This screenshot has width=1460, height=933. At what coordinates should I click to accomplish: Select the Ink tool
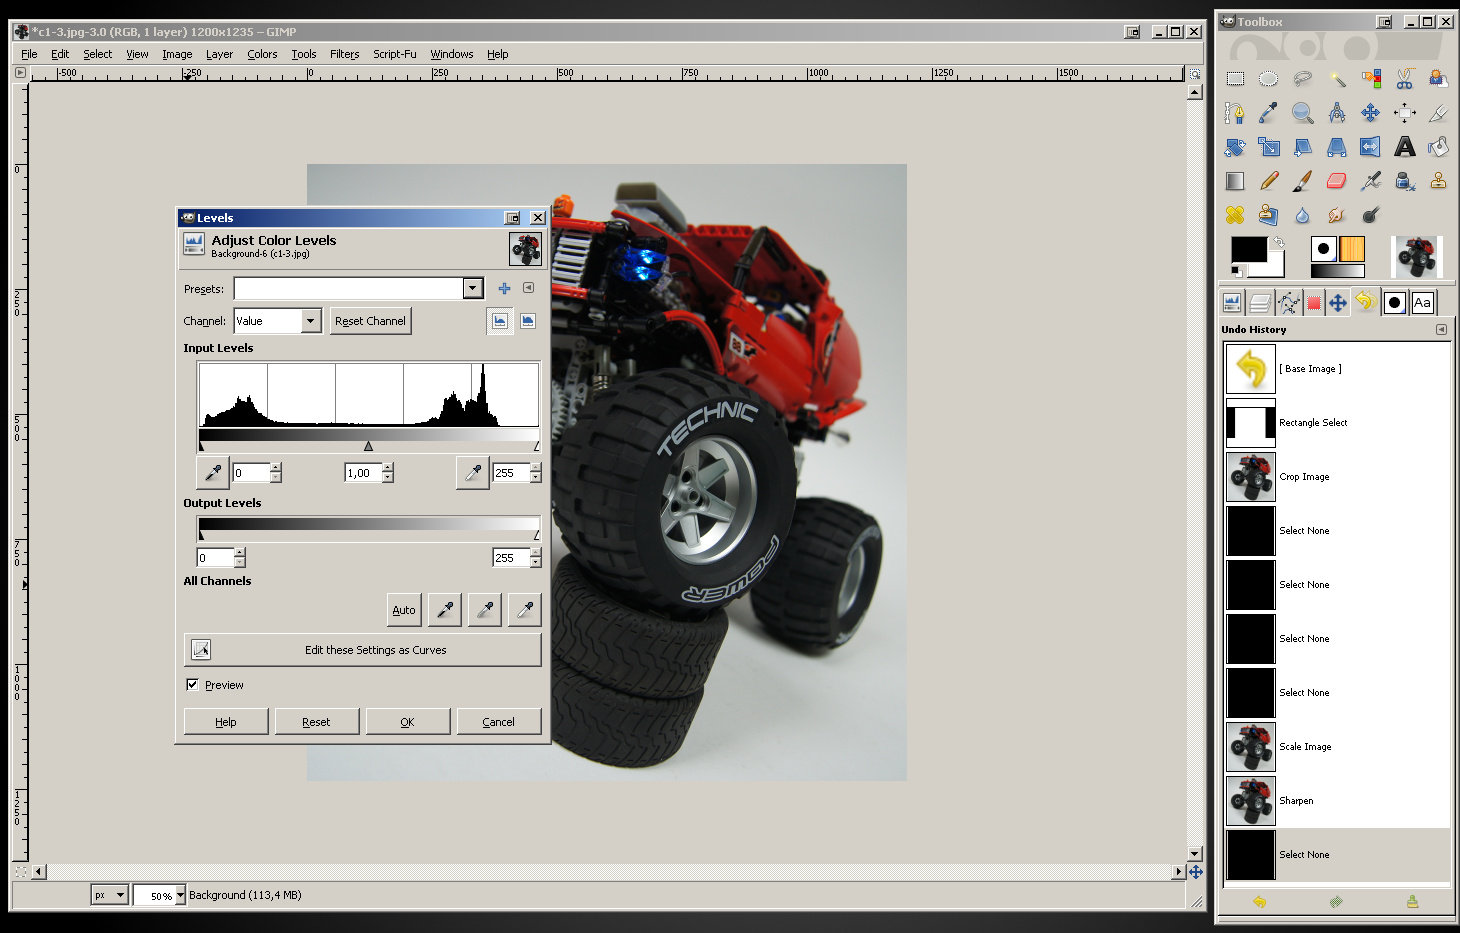tap(1405, 181)
